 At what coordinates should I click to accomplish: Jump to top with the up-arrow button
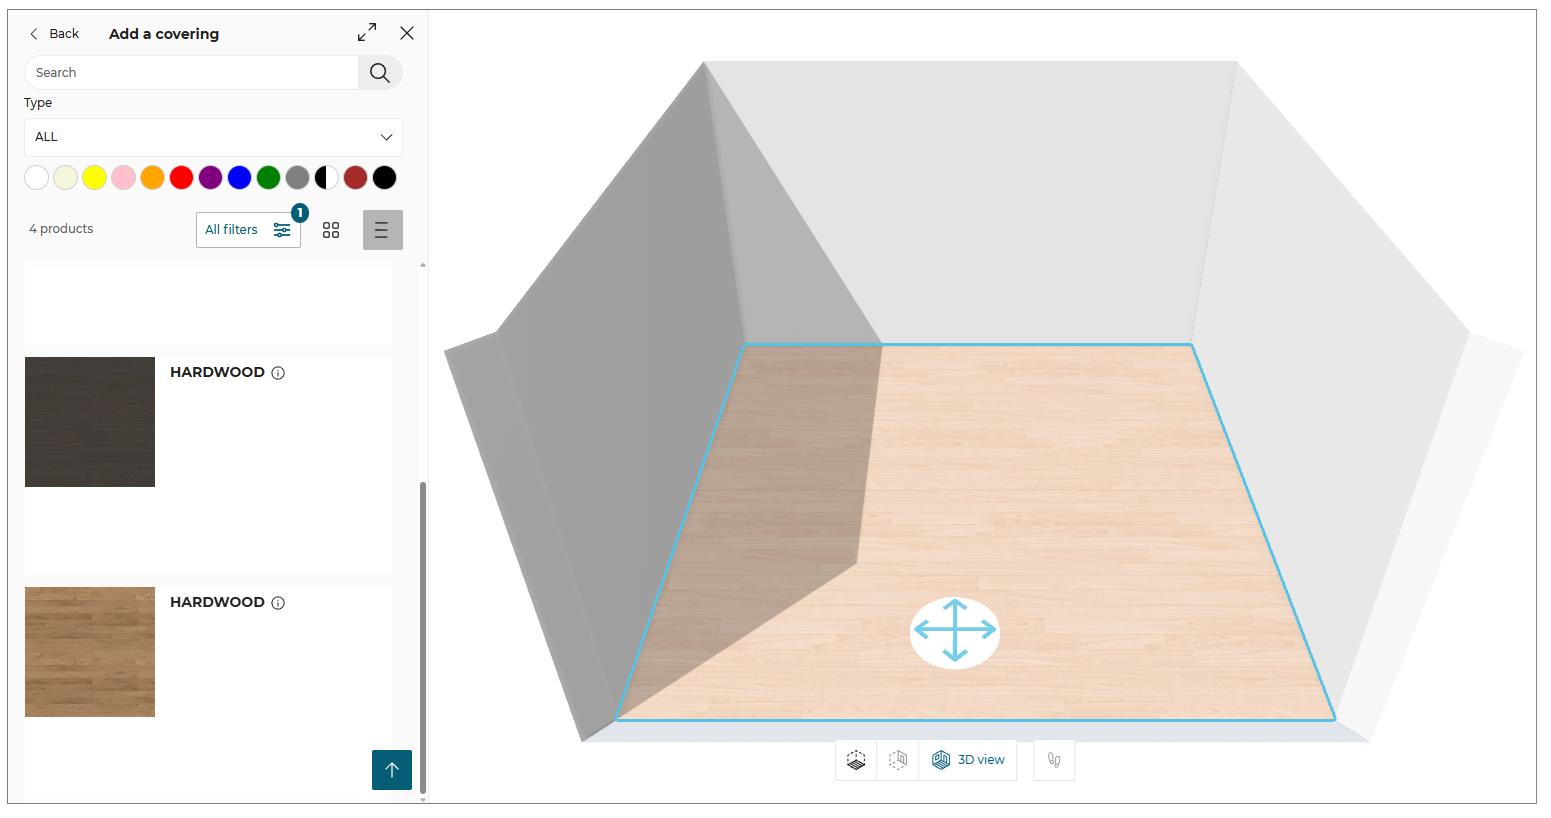(392, 770)
